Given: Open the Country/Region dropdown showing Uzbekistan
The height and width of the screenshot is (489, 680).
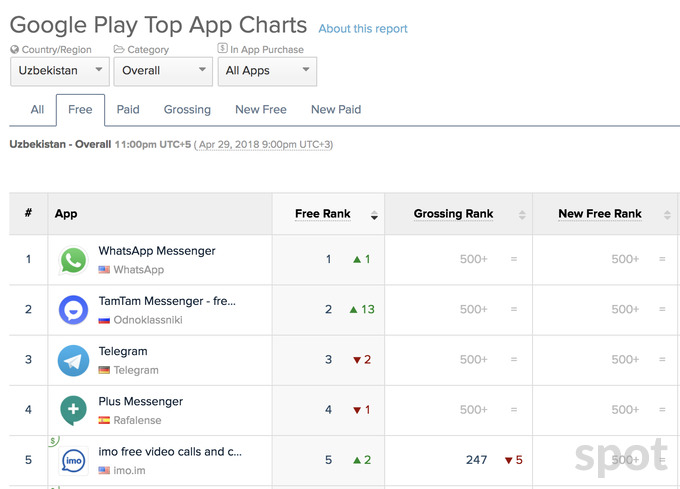Looking at the screenshot, I should pyautogui.click(x=60, y=71).
